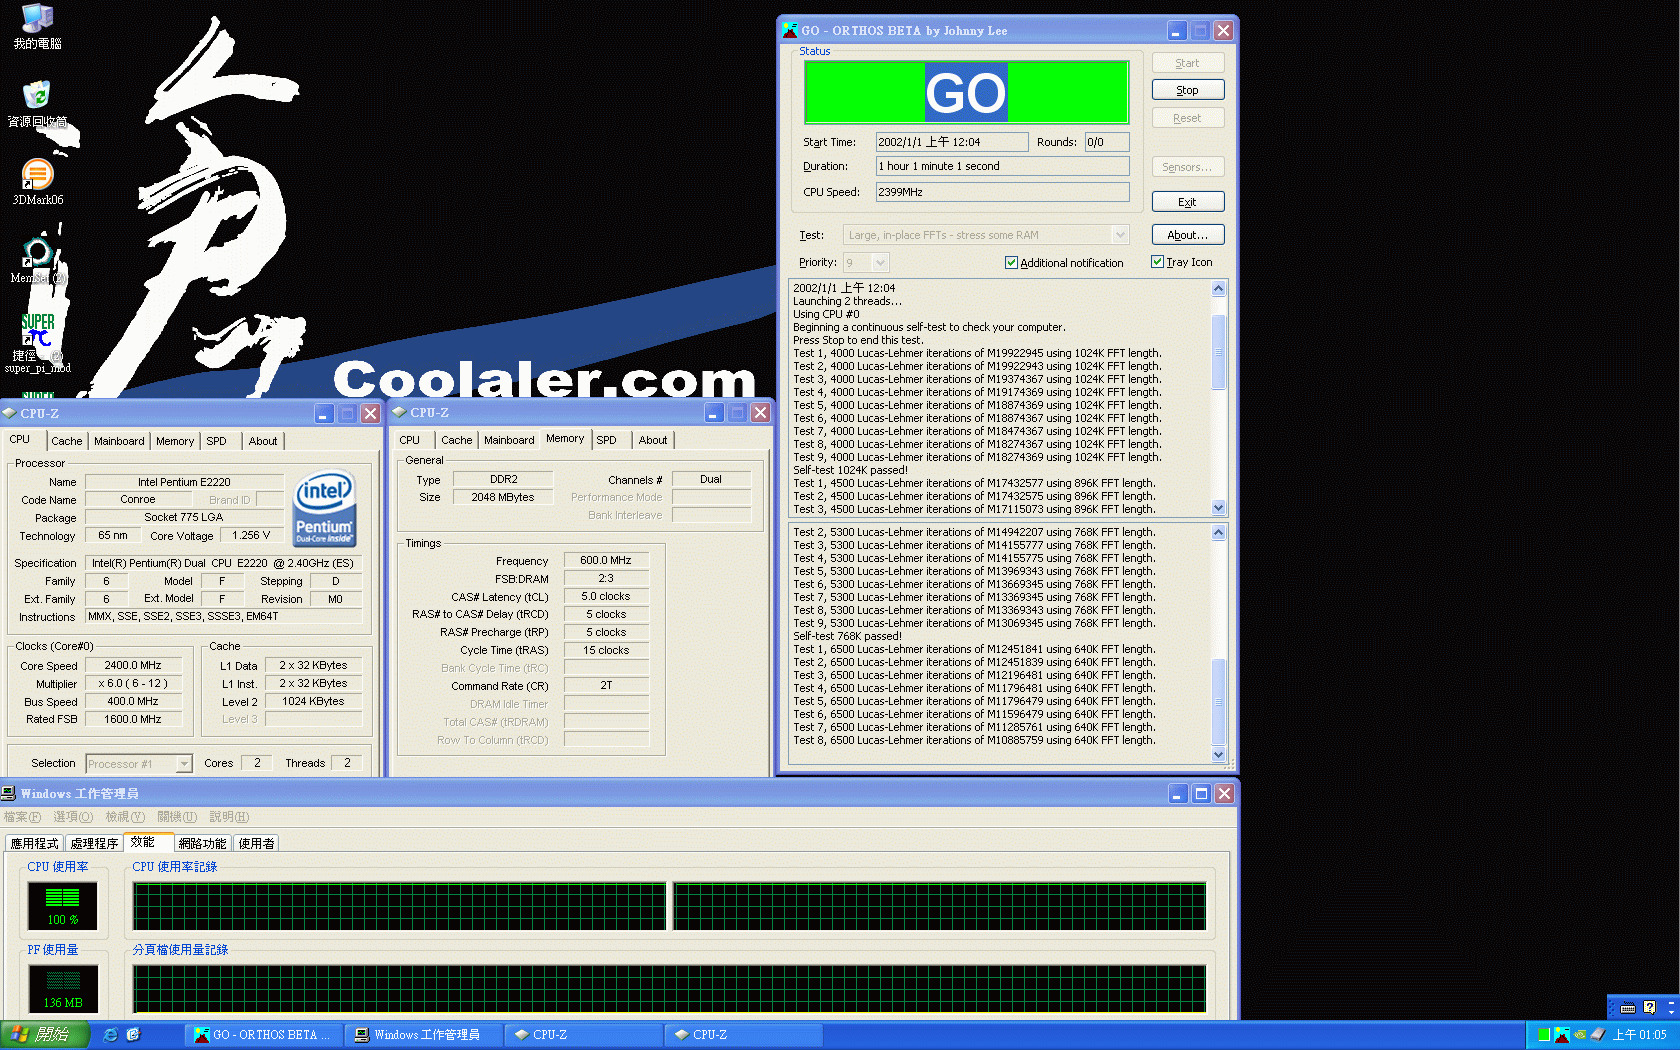
Task: Click the keyboard icon in language bar
Action: pyautogui.click(x=1628, y=1008)
